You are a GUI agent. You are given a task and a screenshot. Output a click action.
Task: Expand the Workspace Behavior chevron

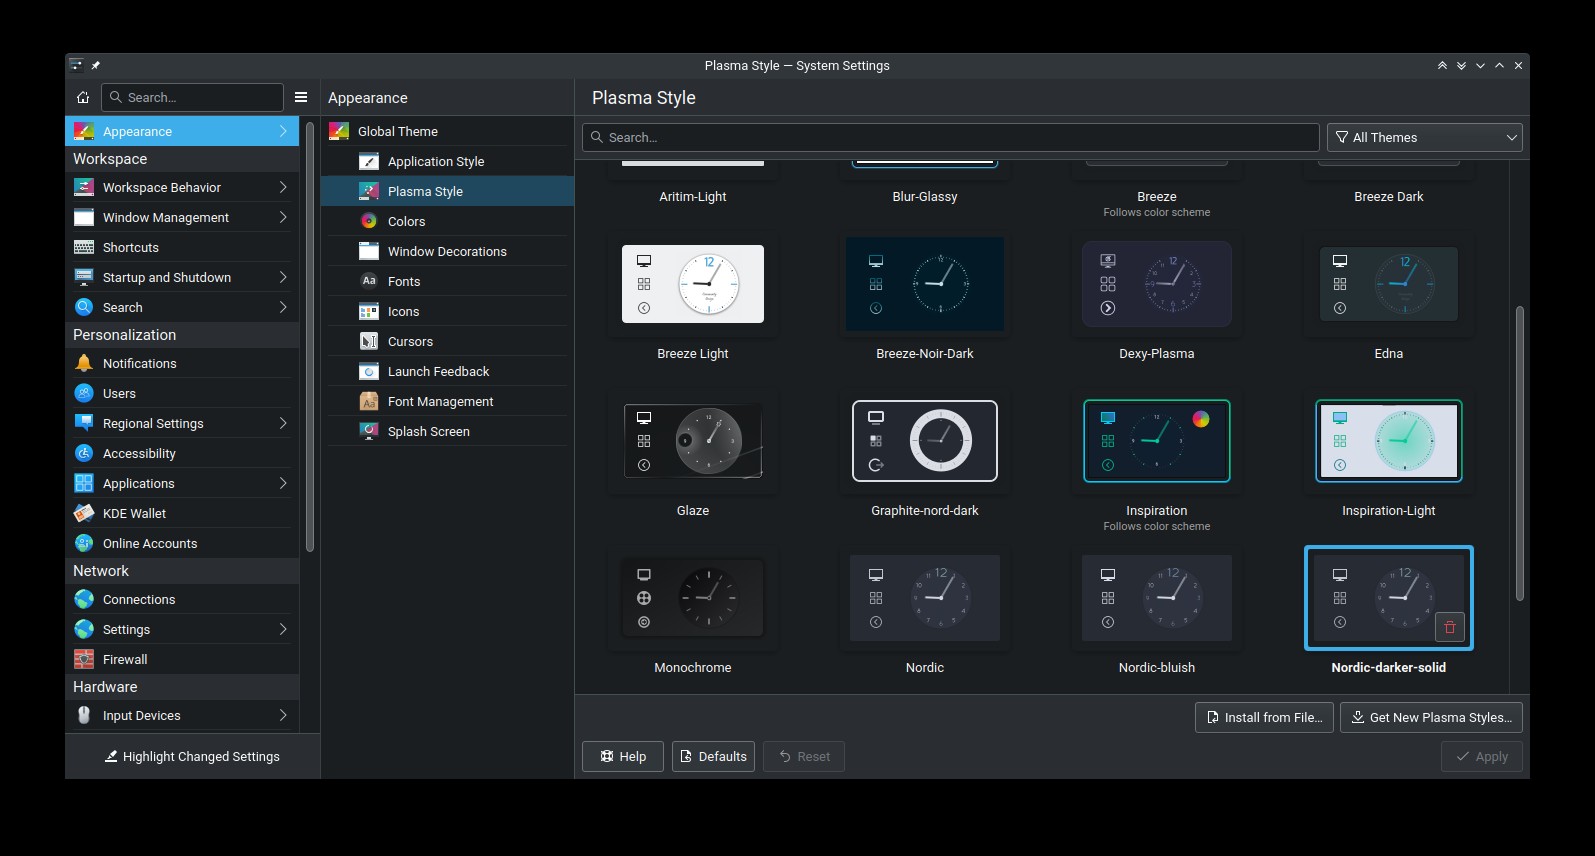283,187
